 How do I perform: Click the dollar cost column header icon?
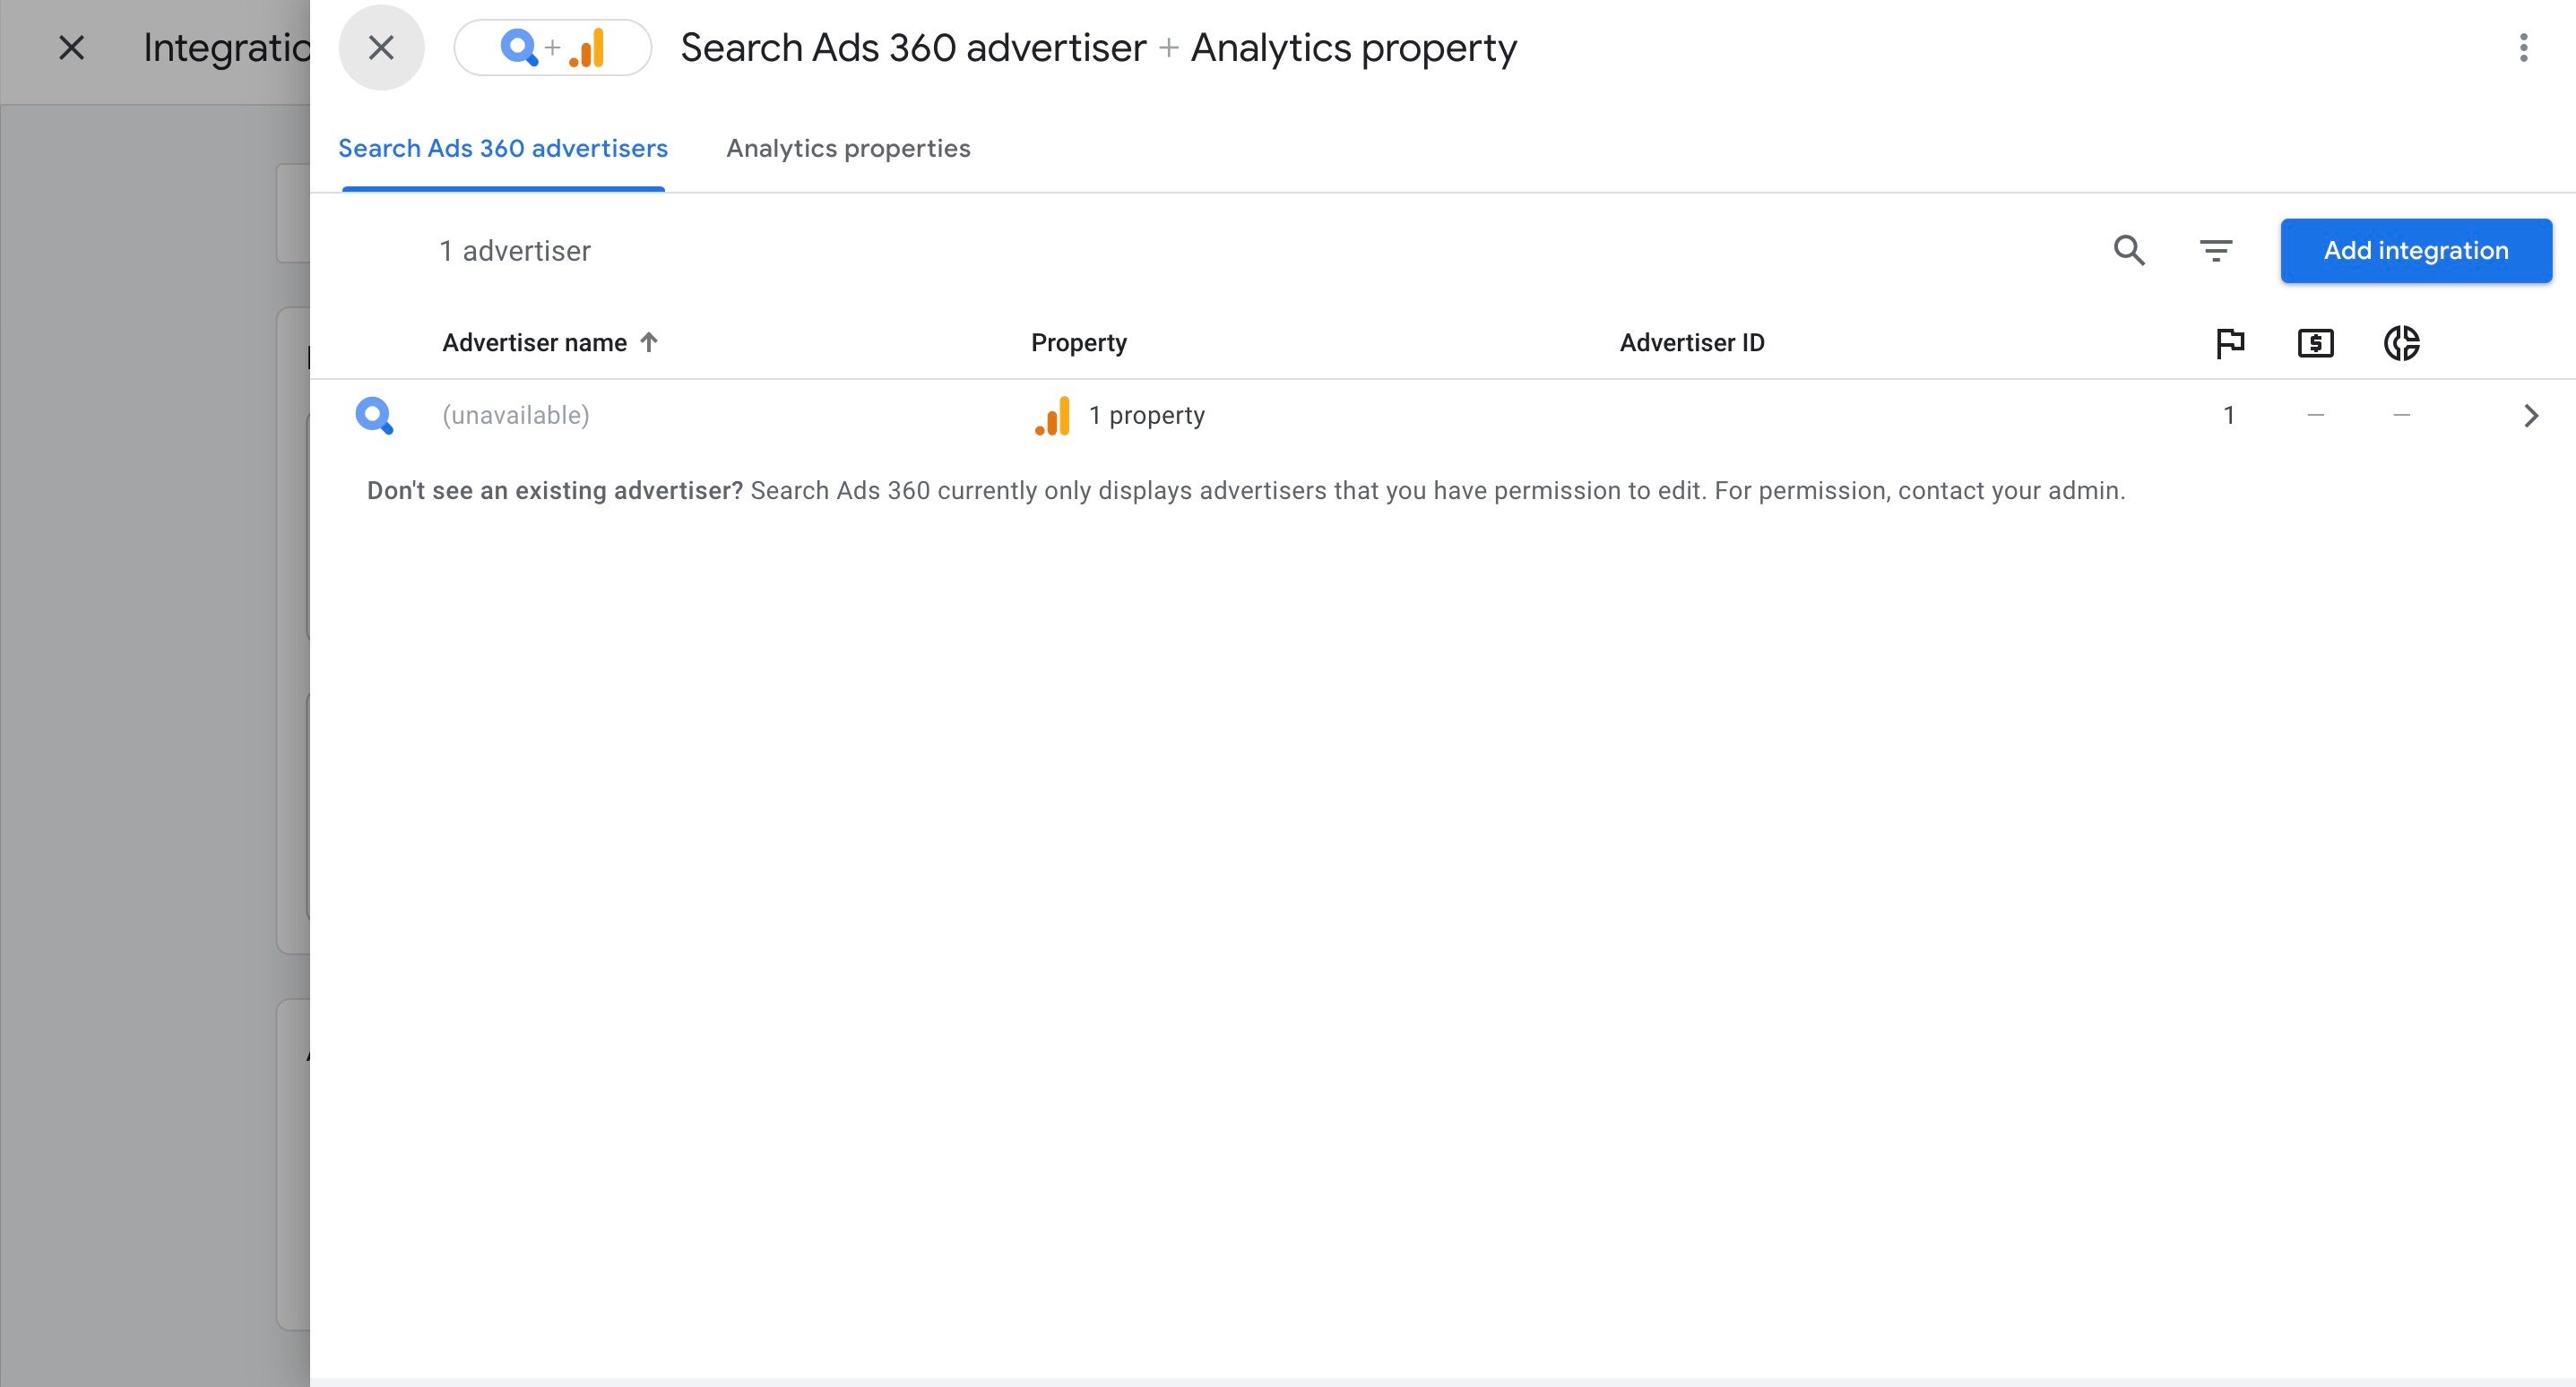pos(2315,343)
